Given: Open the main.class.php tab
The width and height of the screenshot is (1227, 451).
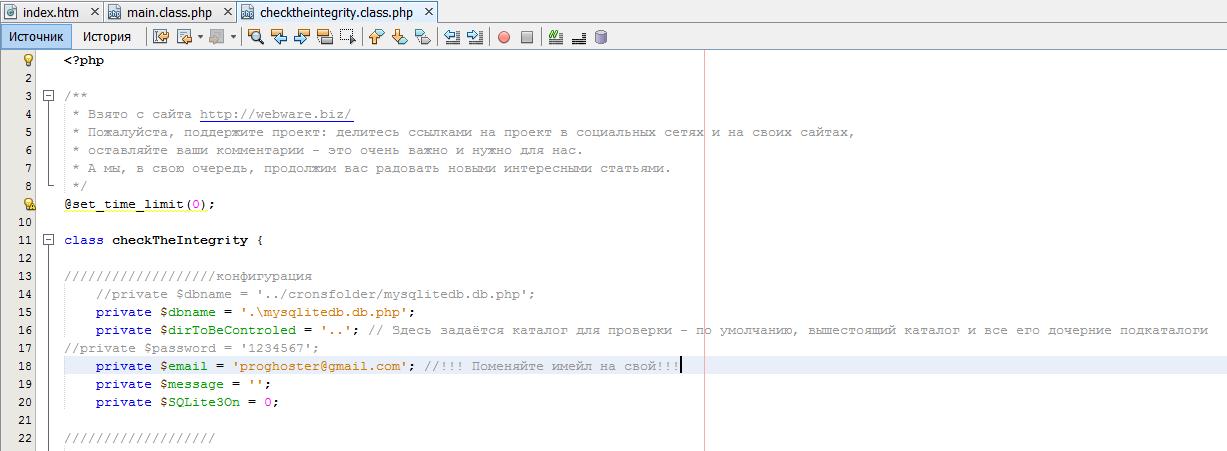Looking at the screenshot, I should coord(169,12).
